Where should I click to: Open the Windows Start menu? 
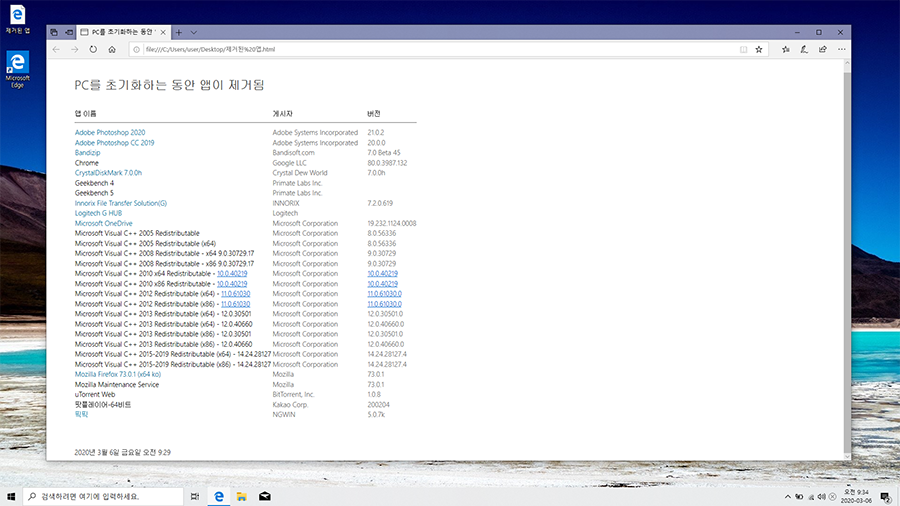point(11,496)
